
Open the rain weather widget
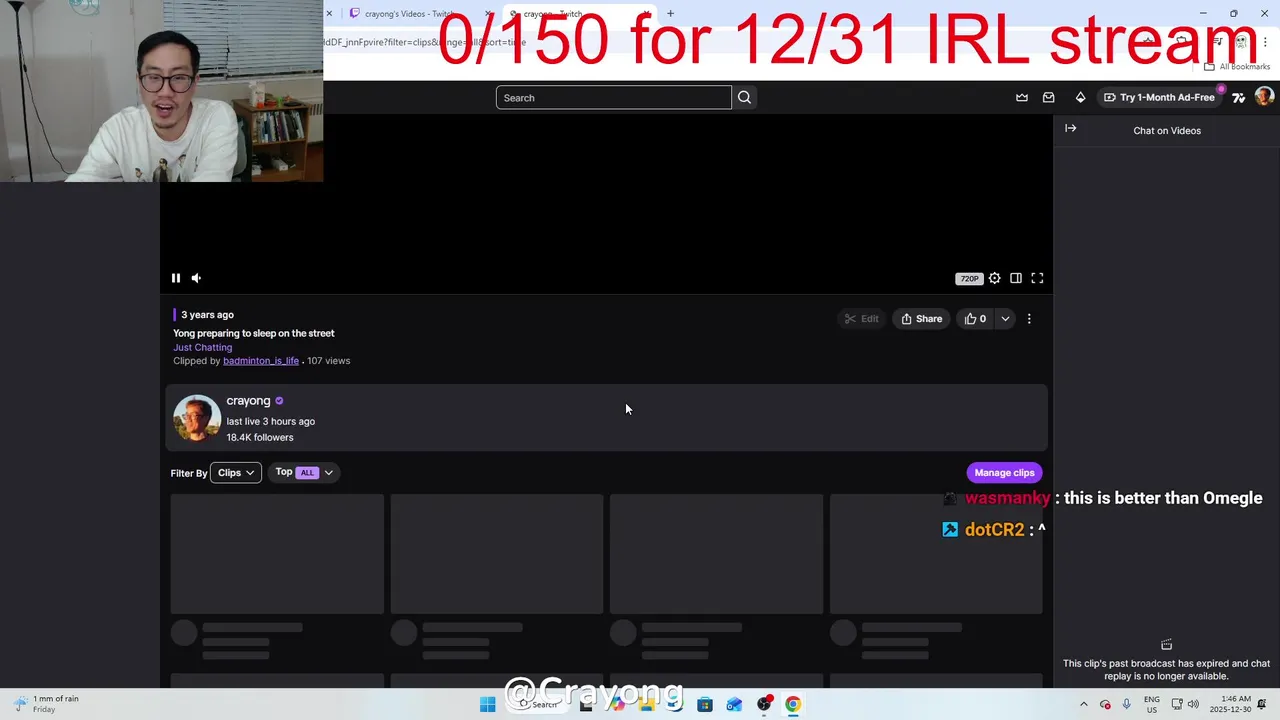pyautogui.click(x=46, y=704)
